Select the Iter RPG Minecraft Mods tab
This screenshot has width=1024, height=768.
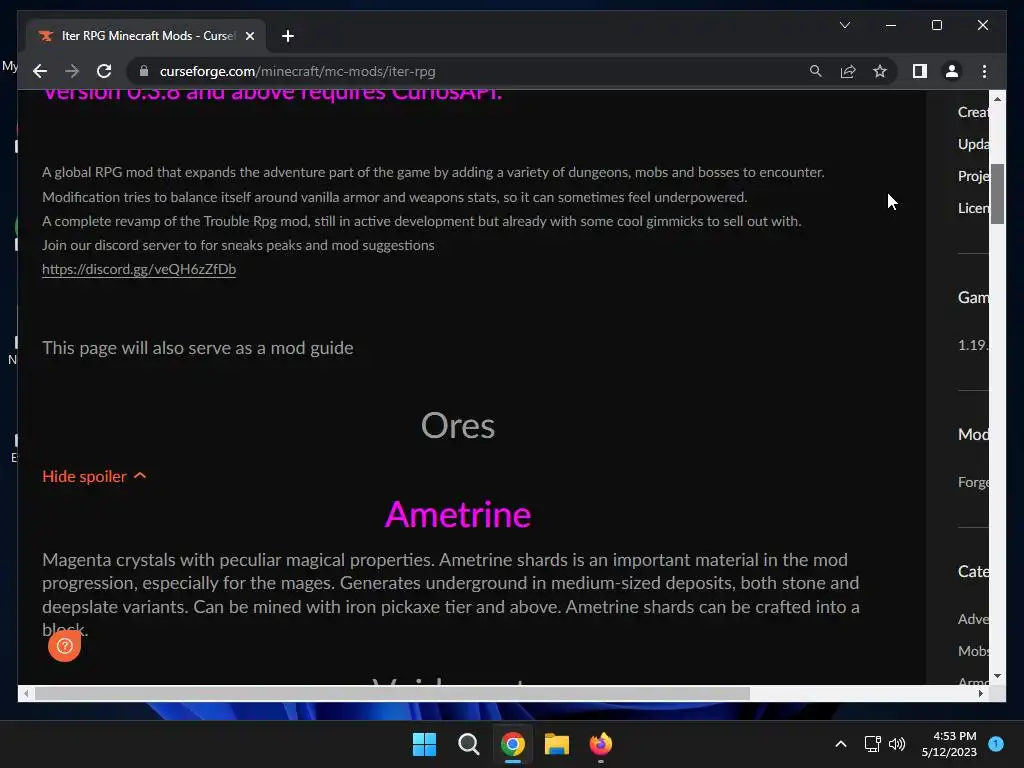146,36
